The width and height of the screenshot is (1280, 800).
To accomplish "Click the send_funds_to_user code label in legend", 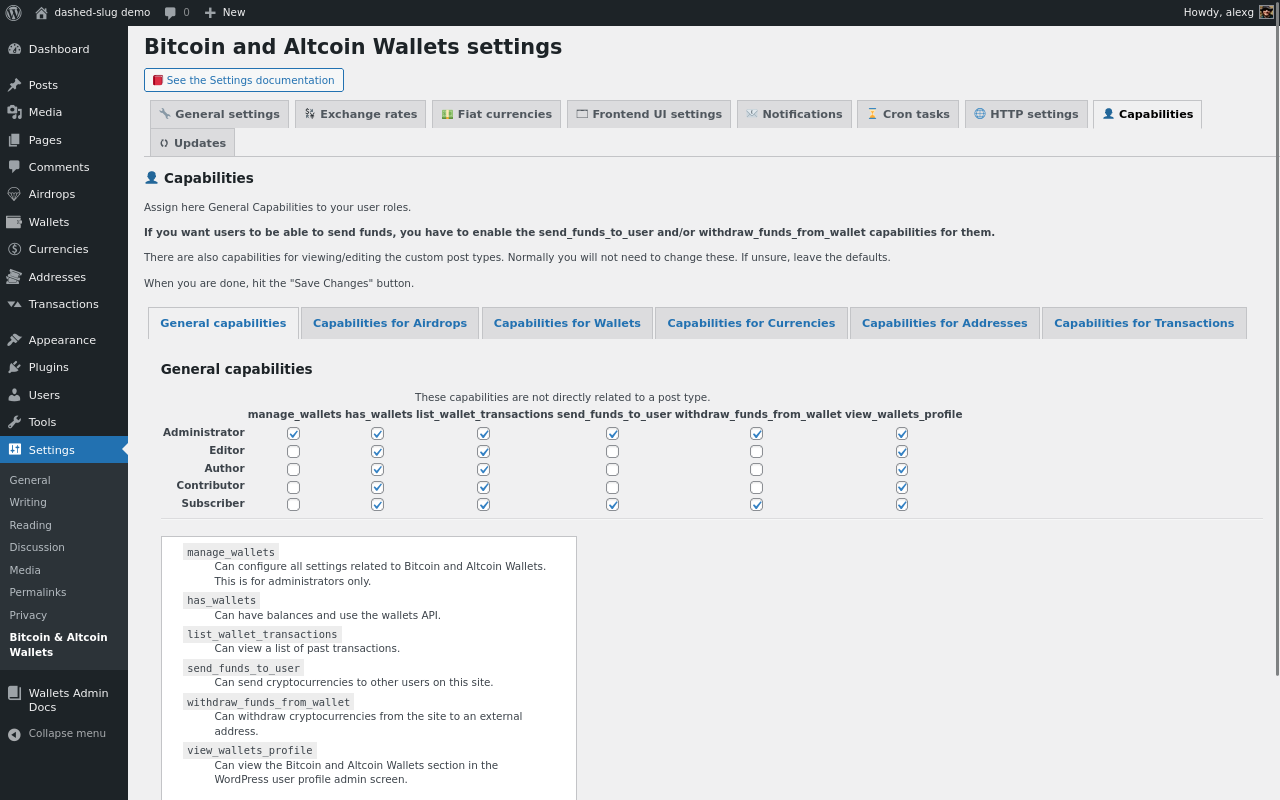I will [243, 668].
